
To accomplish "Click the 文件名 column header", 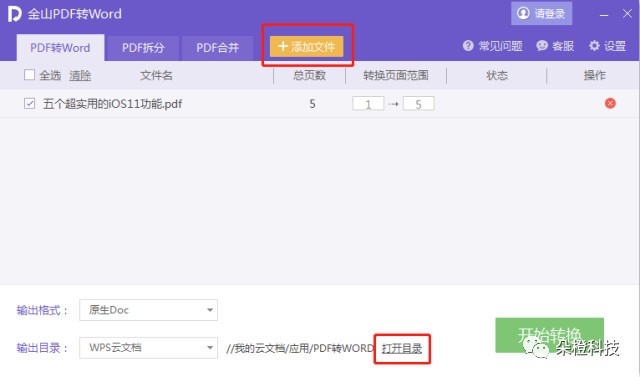I will click(x=156, y=75).
